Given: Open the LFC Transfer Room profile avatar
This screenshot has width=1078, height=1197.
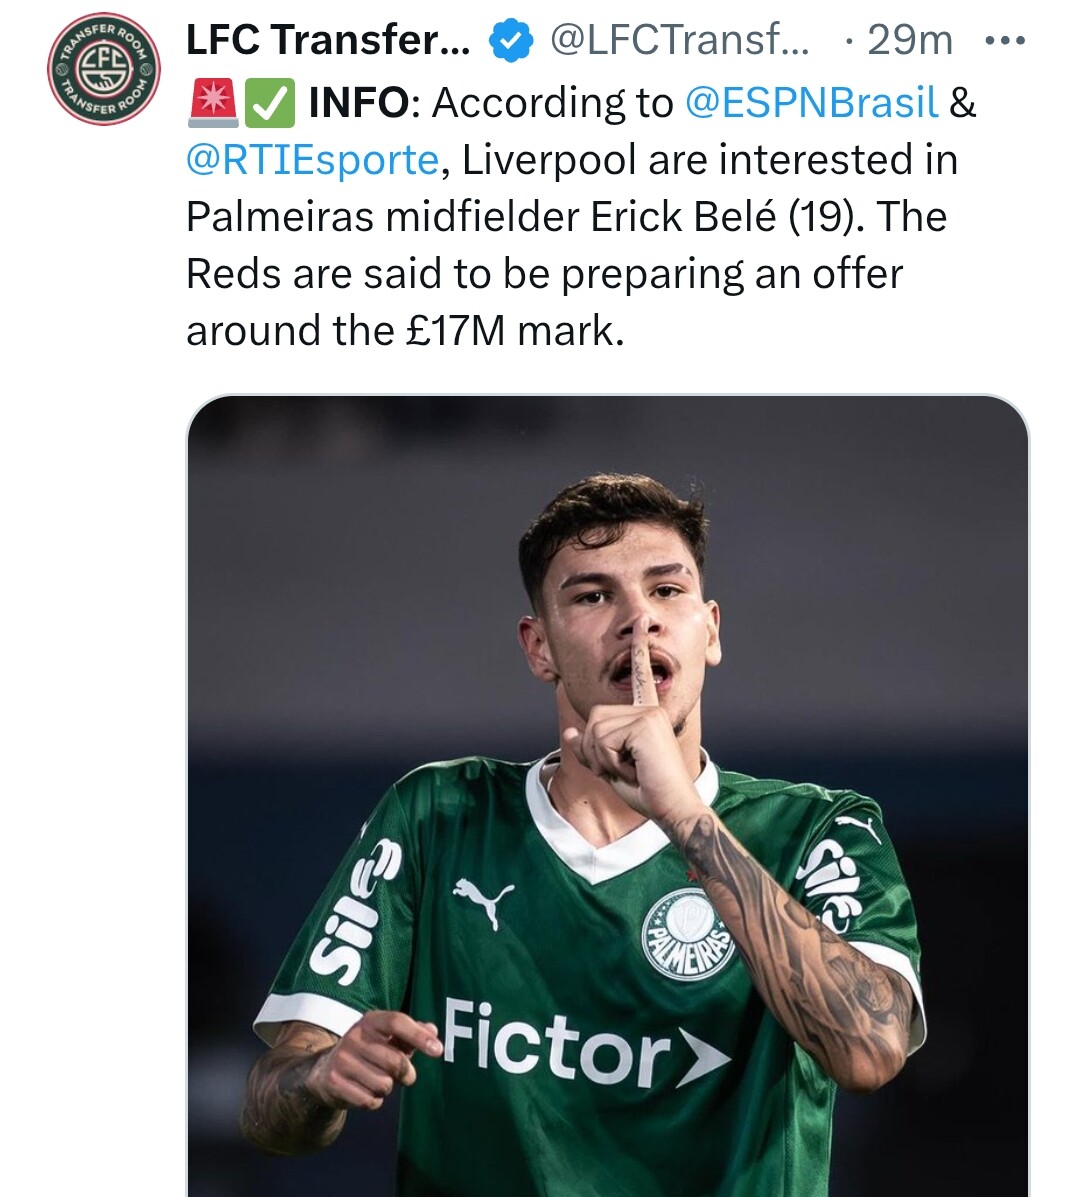Looking at the screenshot, I should [x=104, y=70].
